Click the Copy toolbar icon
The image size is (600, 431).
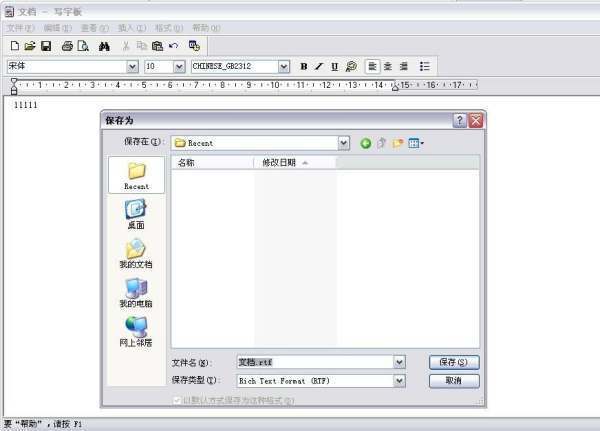(x=142, y=46)
